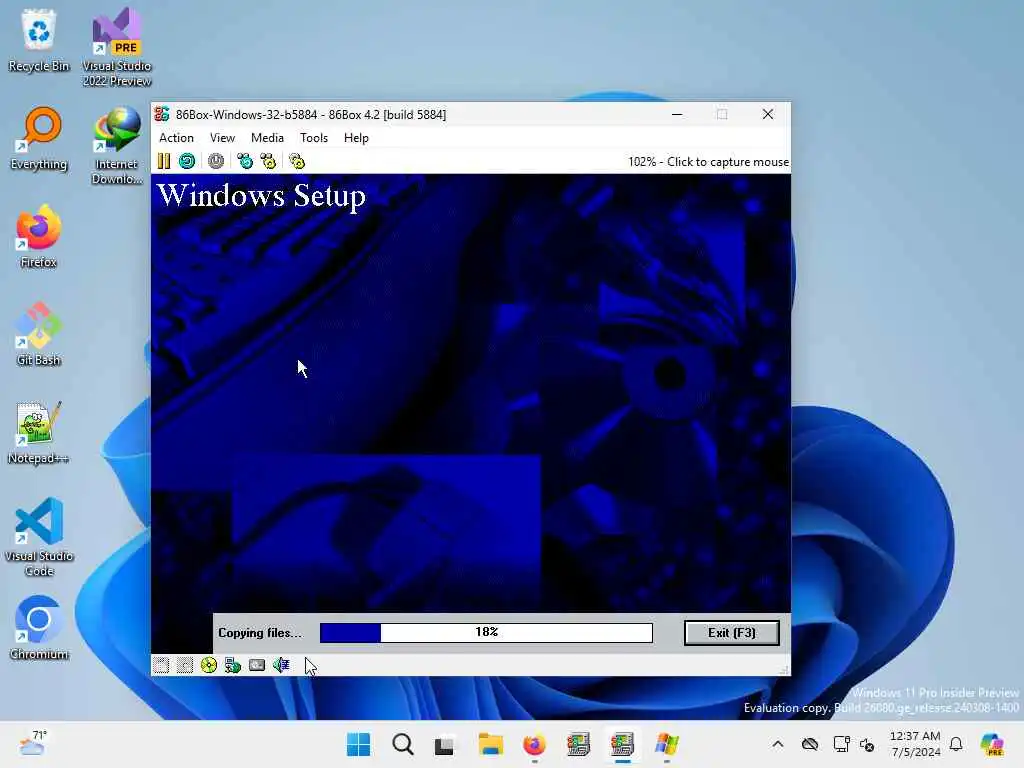
Task: Select Internet Download Manager shortcut
Action: tap(117, 146)
